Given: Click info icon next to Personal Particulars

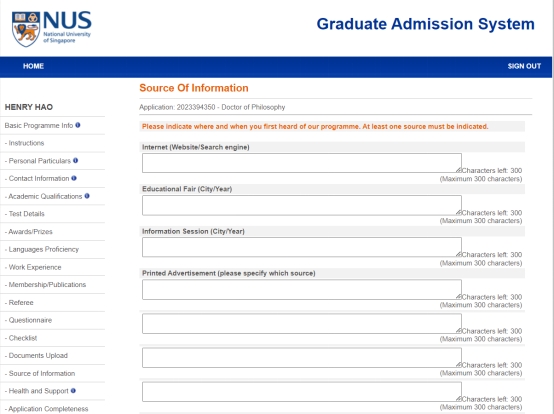Looking at the screenshot, I should tap(76, 160).
